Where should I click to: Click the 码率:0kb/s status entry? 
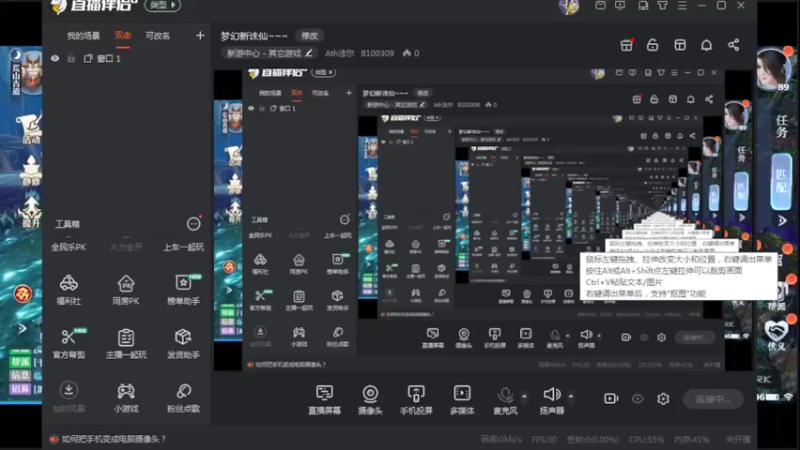click(x=501, y=439)
